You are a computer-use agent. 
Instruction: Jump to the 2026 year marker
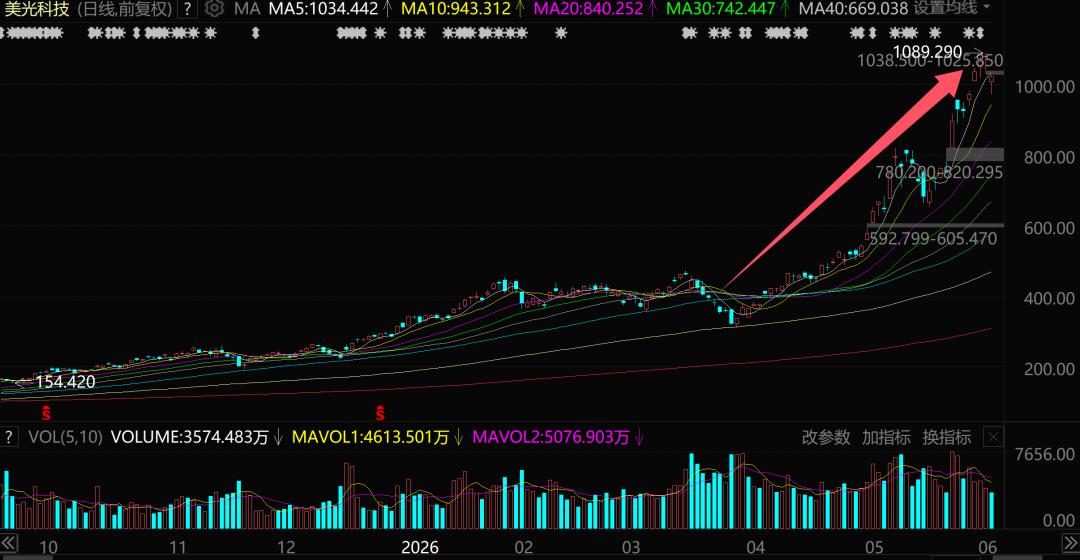click(419, 548)
